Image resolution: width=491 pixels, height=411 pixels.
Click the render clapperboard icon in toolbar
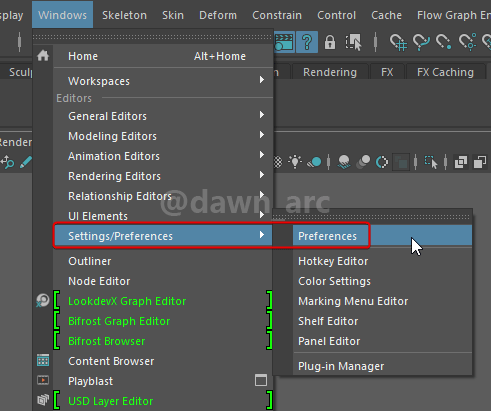pyautogui.click(x=284, y=42)
